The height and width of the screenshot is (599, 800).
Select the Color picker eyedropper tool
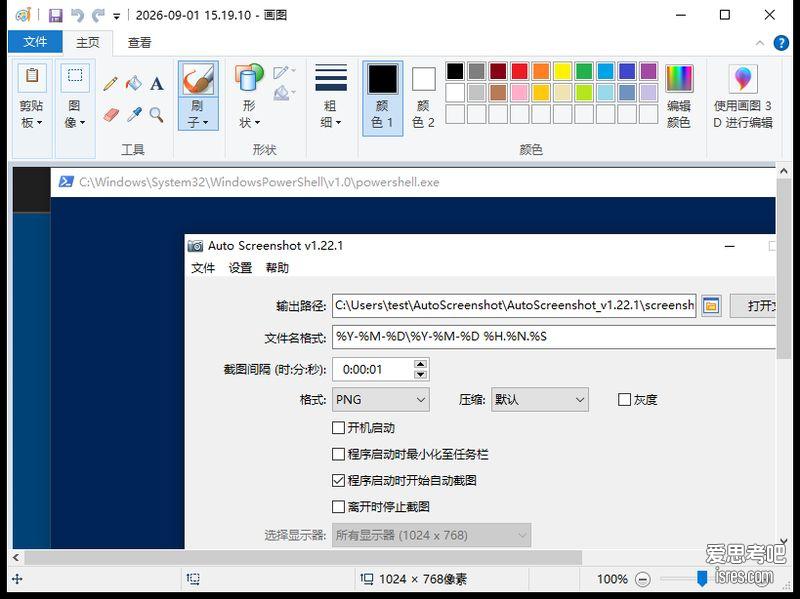coord(134,115)
